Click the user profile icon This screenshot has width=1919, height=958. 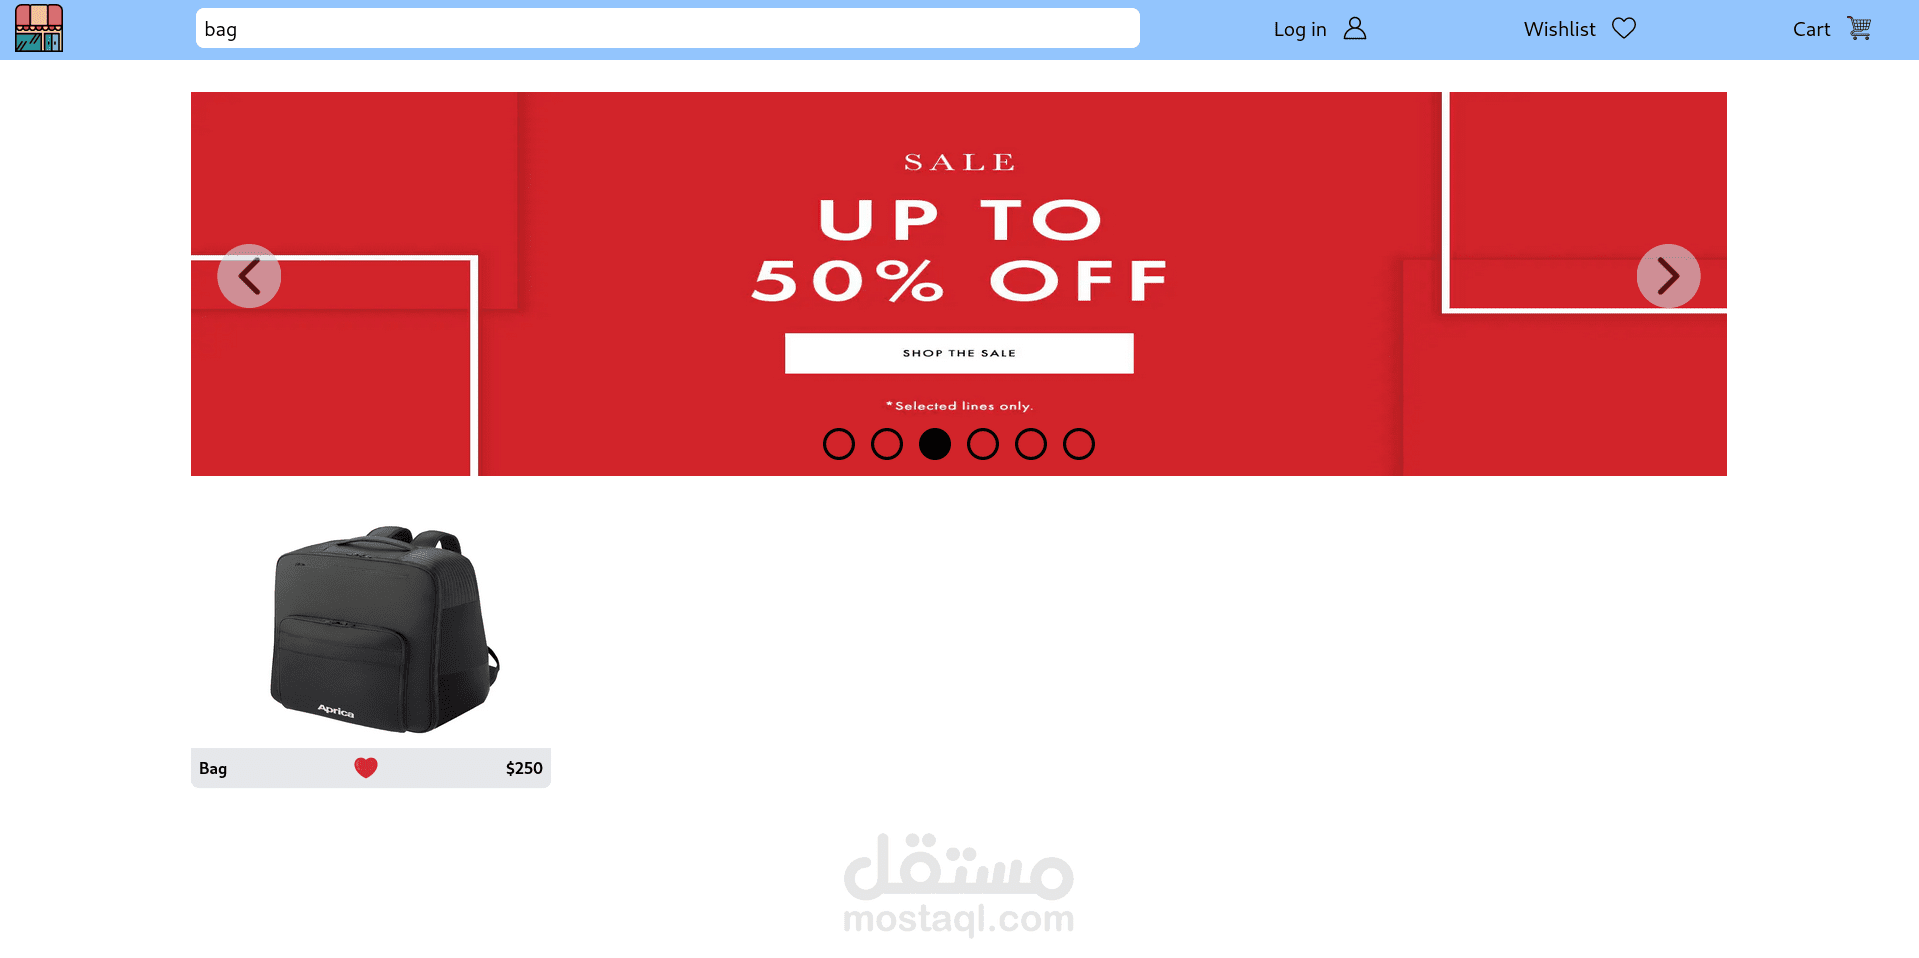click(x=1355, y=28)
